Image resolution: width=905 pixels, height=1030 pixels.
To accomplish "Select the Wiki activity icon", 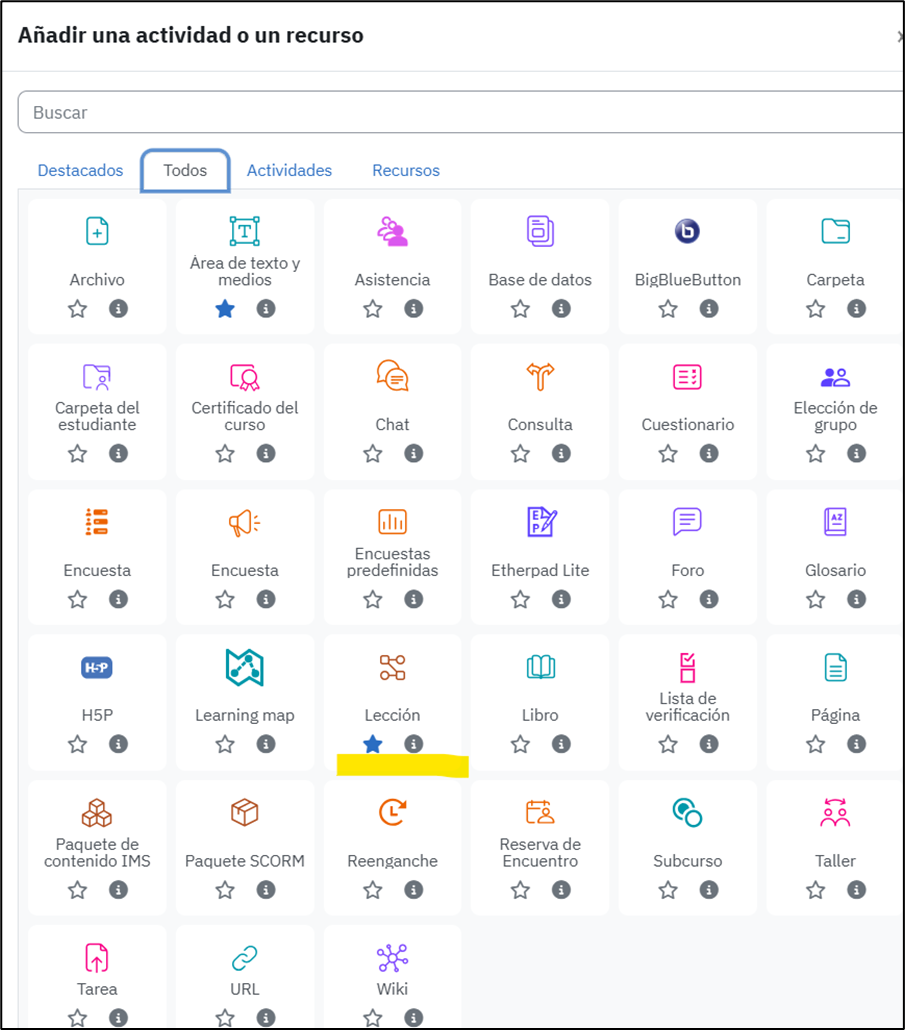I will tap(392, 958).
